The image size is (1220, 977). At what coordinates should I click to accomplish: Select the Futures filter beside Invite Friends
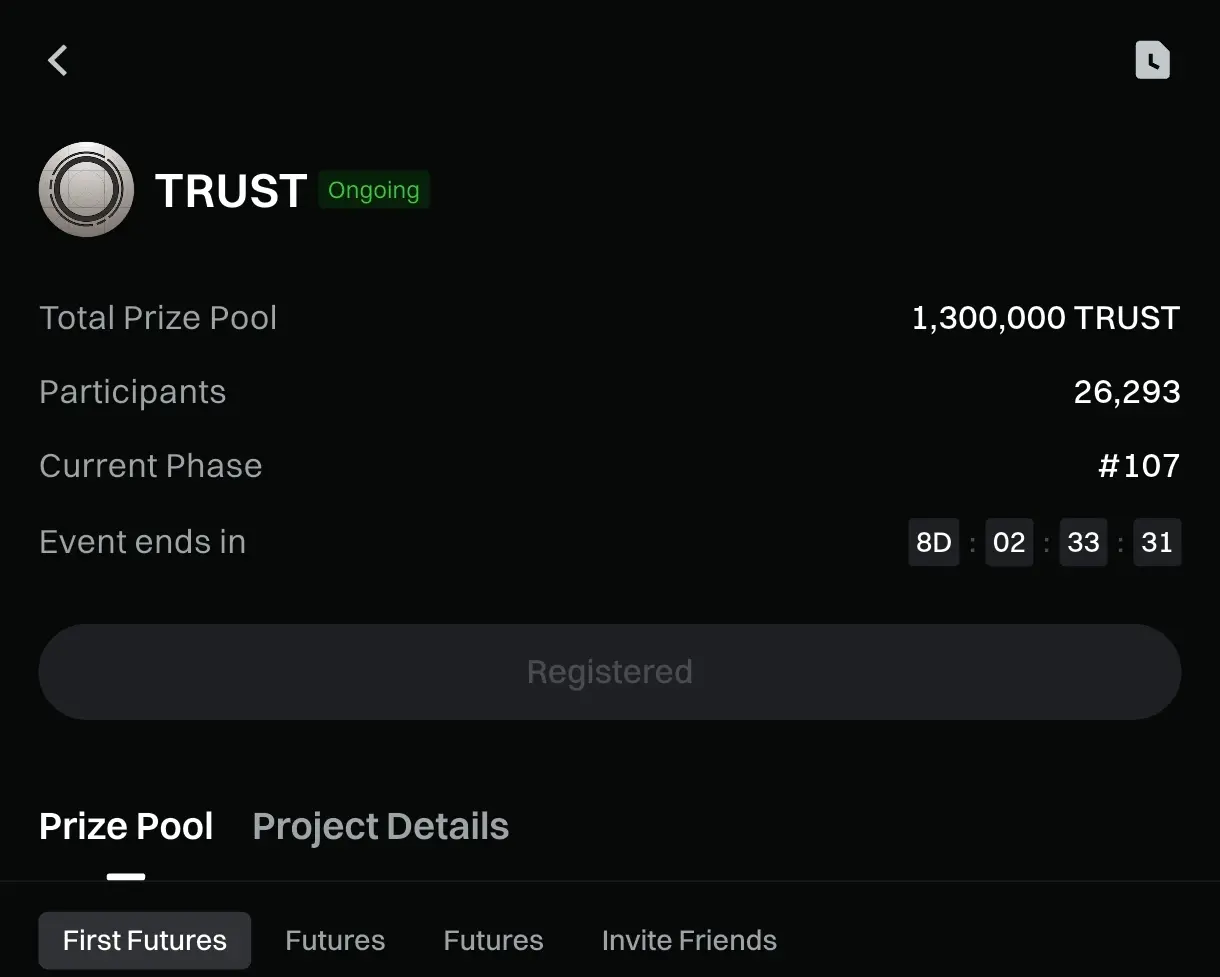pos(493,940)
